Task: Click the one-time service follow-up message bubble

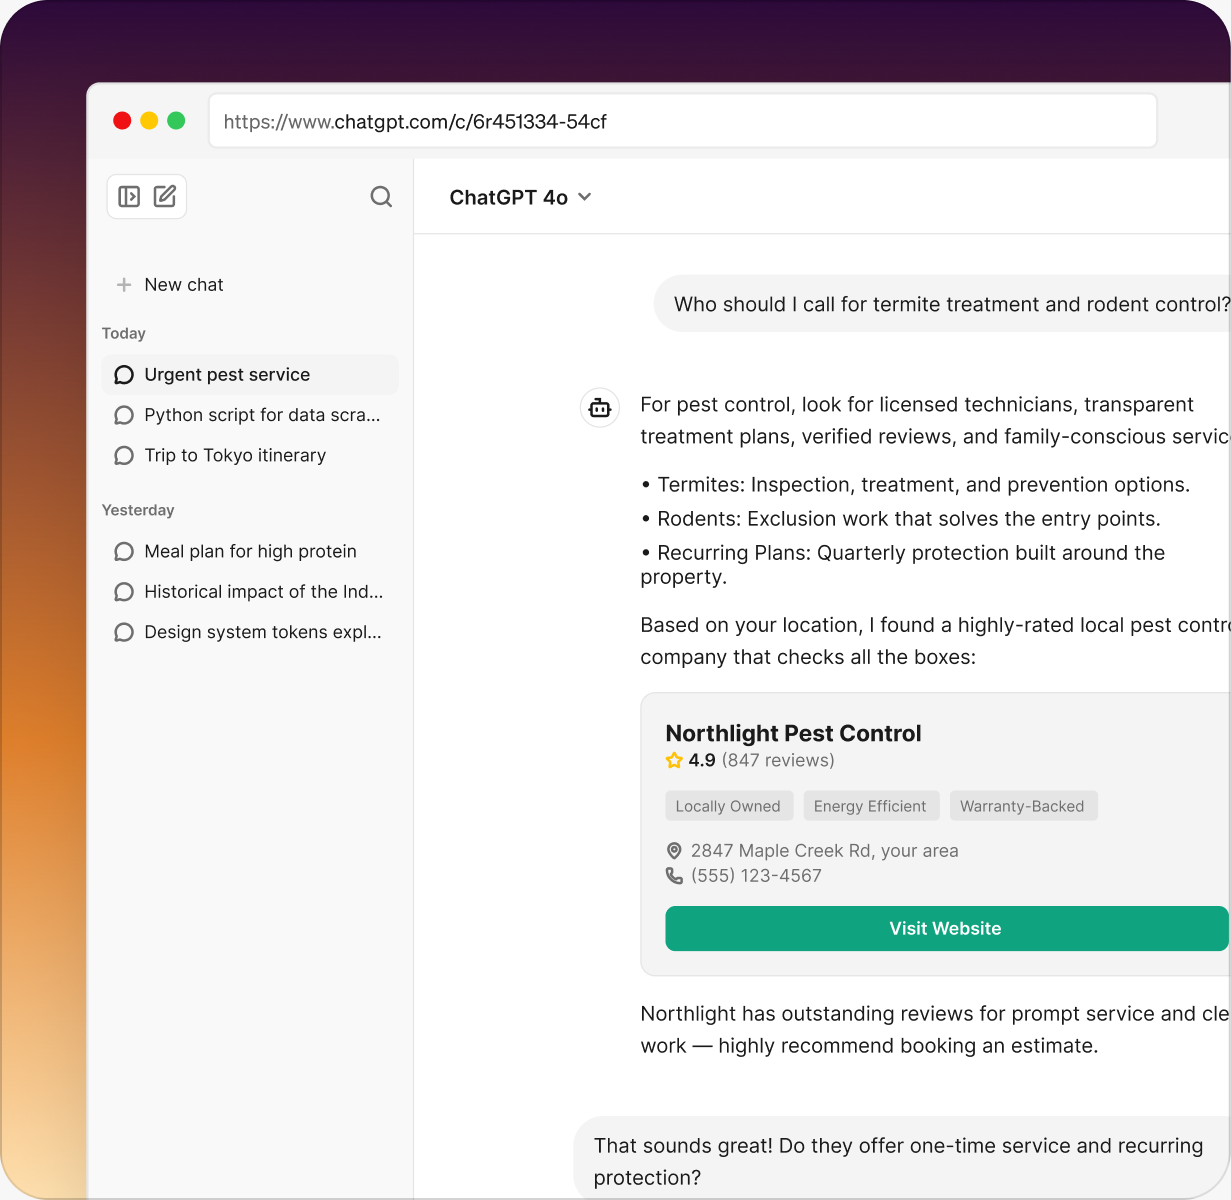Action: click(x=902, y=1160)
